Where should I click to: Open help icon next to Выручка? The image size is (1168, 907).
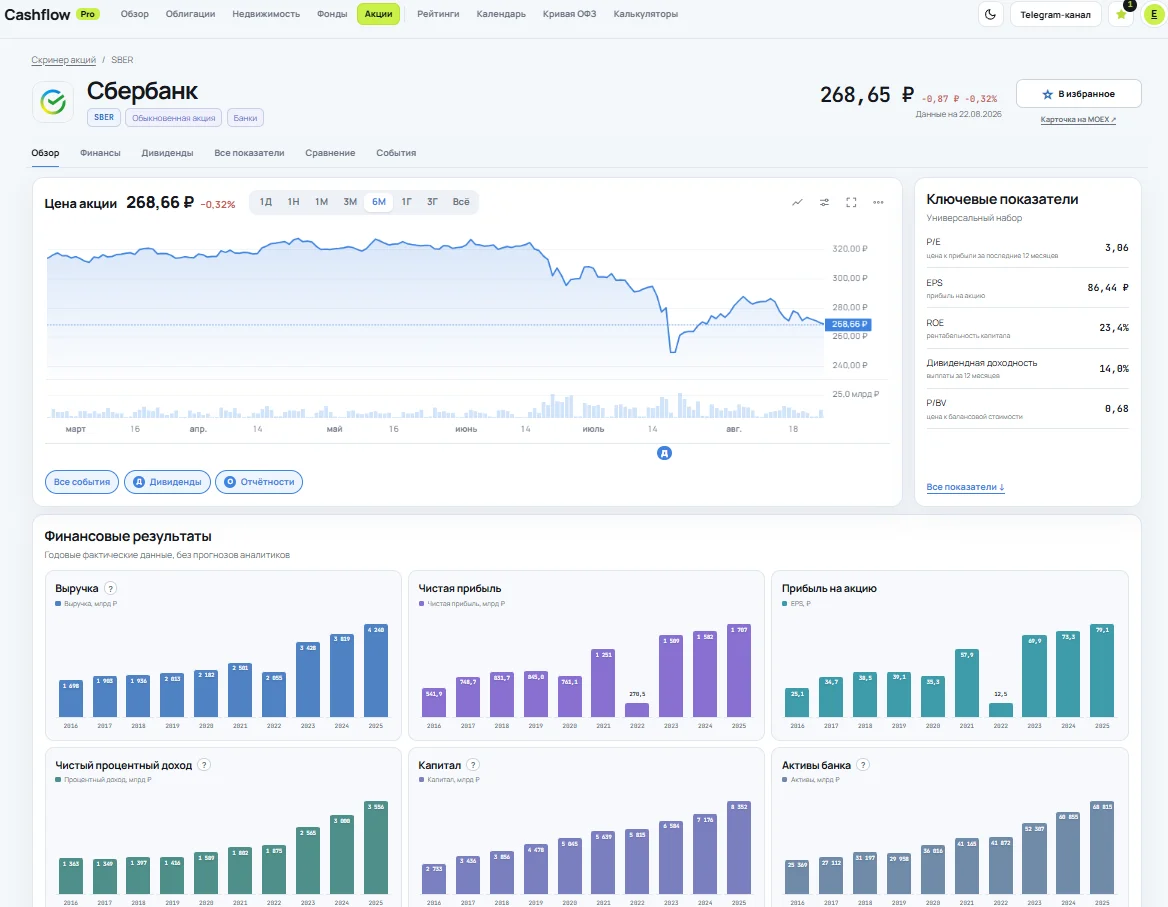[110, 588]
